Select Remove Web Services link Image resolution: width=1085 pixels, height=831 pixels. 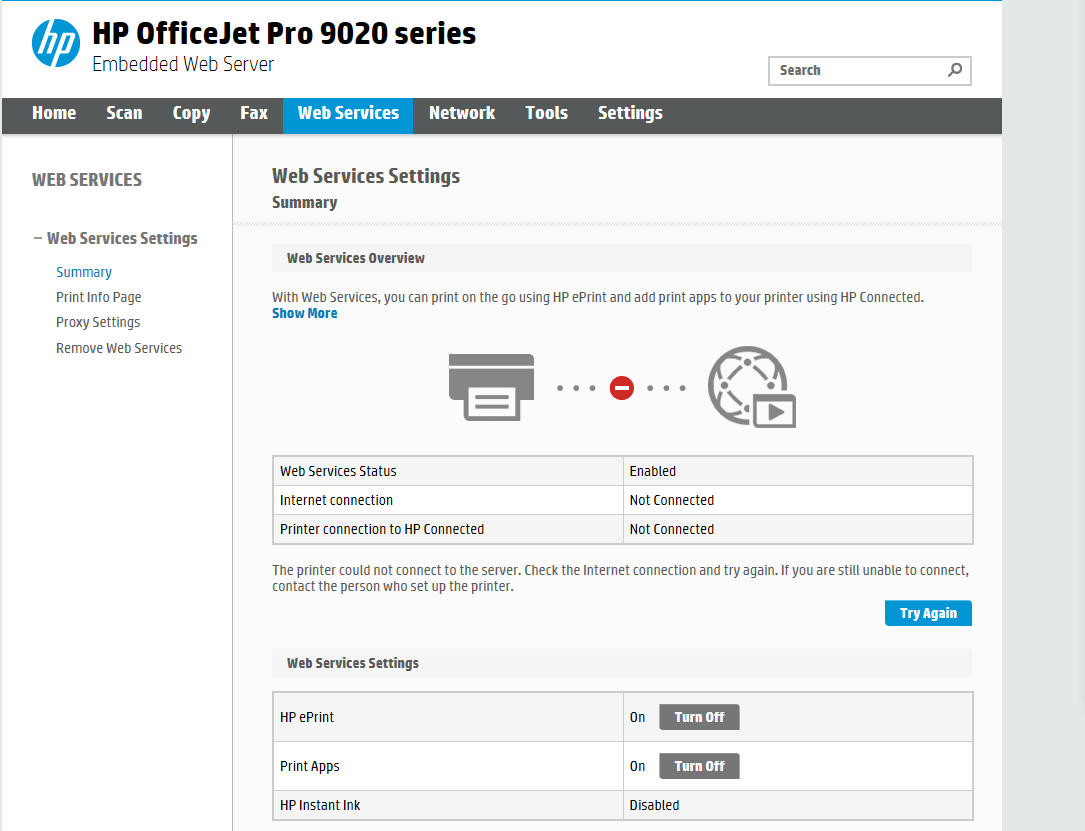(119, 348)
